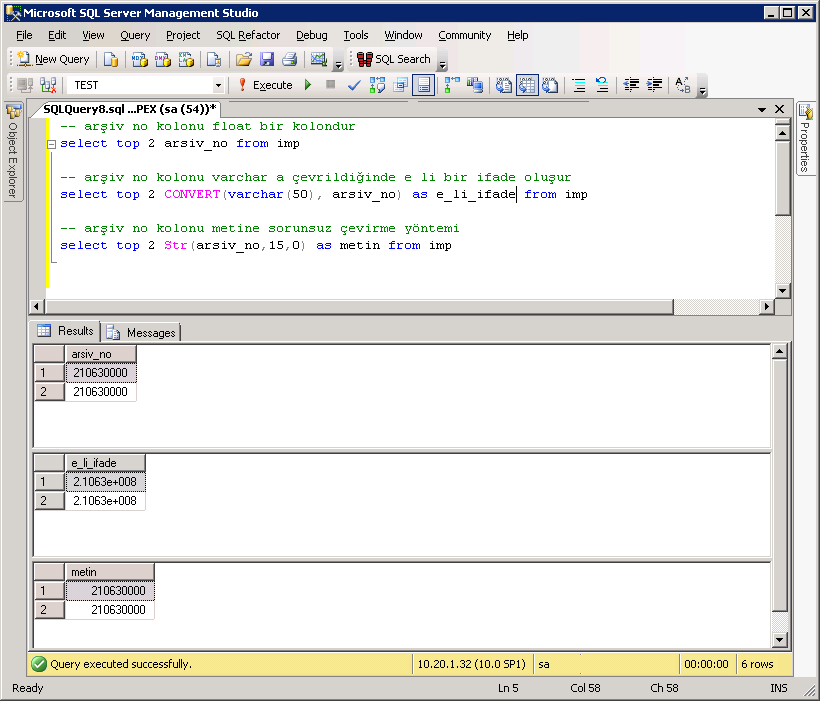Viewport: 820px width, 701px height.
Task: Open a new Database Engine Query
Action: [x=110, y=60]
